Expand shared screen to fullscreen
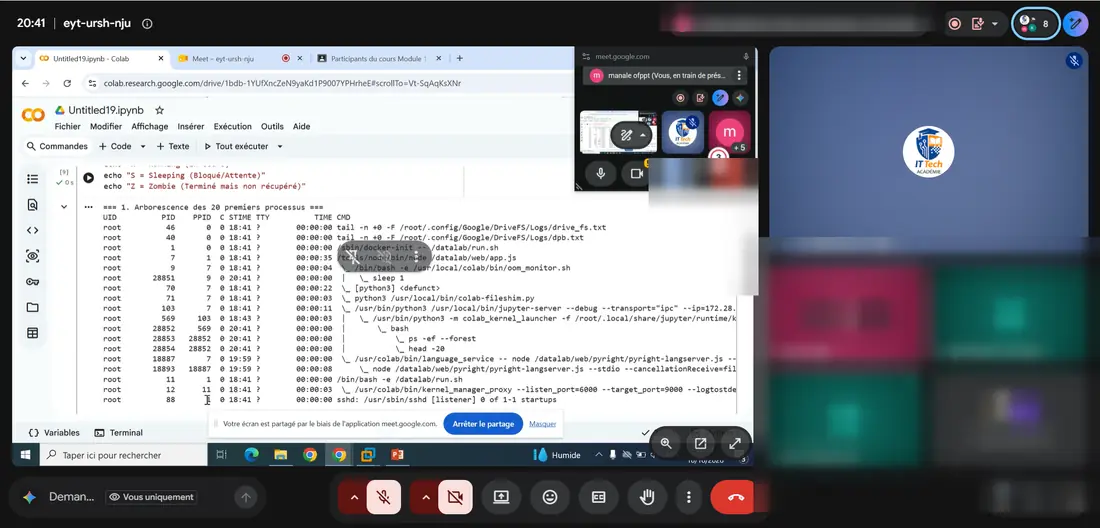The image size is (1100, 528). coord(735,443)
